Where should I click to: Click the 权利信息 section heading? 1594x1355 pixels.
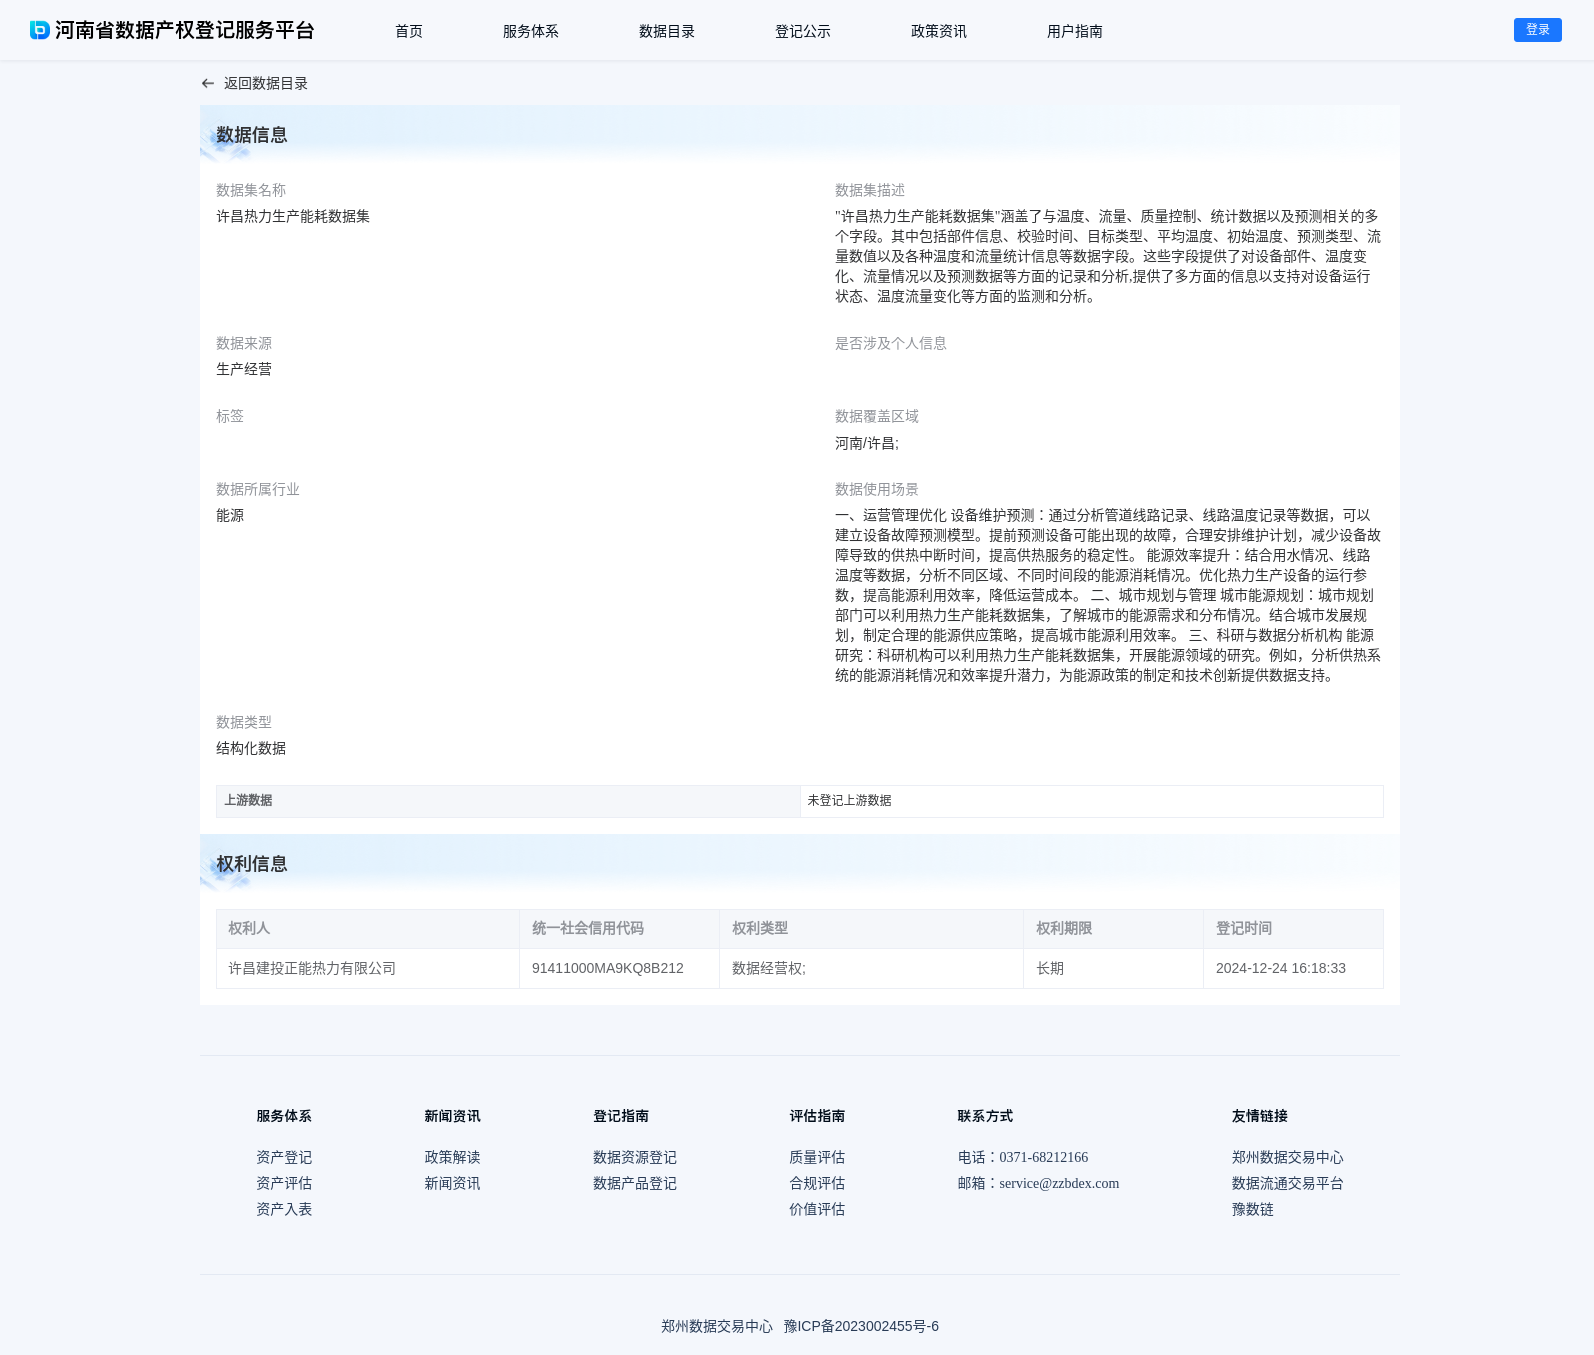pos(252,864)
